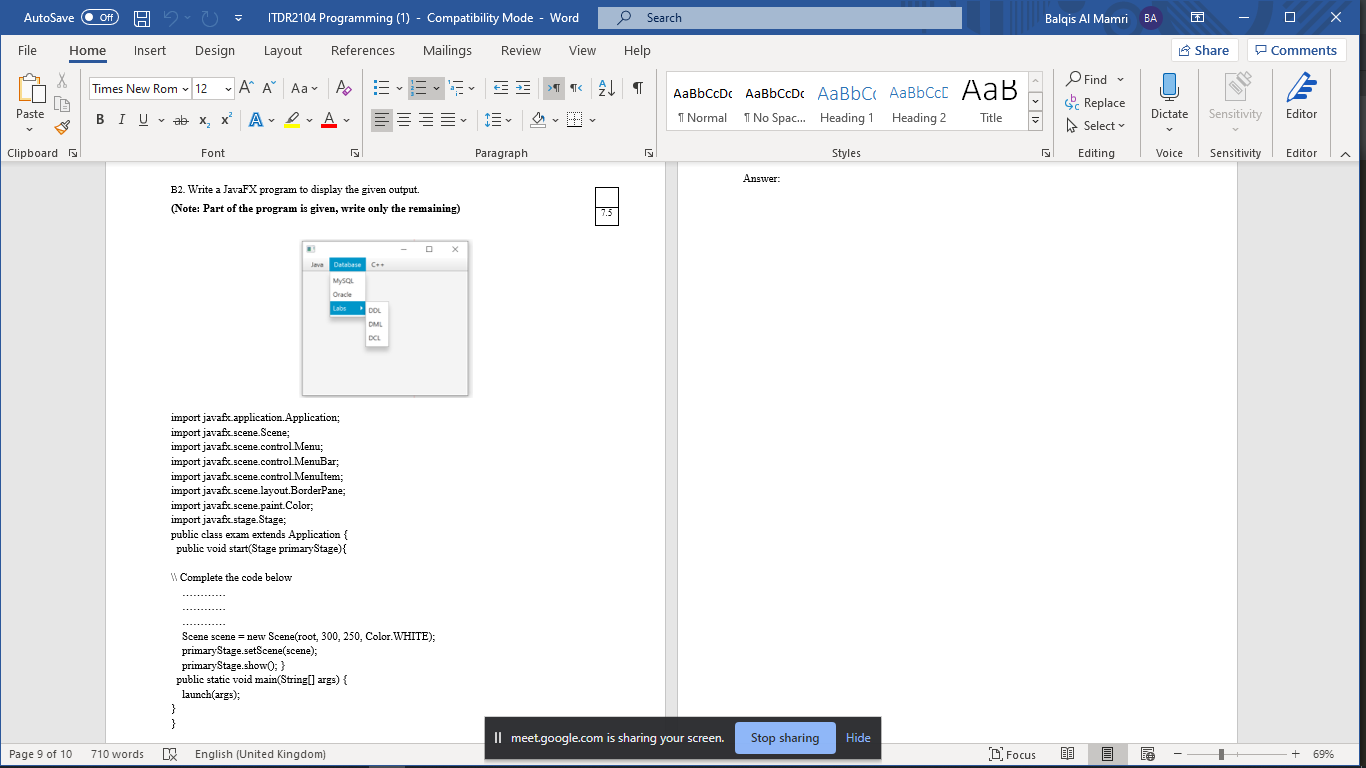Image resolution: width=1366 pixels, height=768 pixels.
Task: Open the Comments button
Action: point(1296,50)
